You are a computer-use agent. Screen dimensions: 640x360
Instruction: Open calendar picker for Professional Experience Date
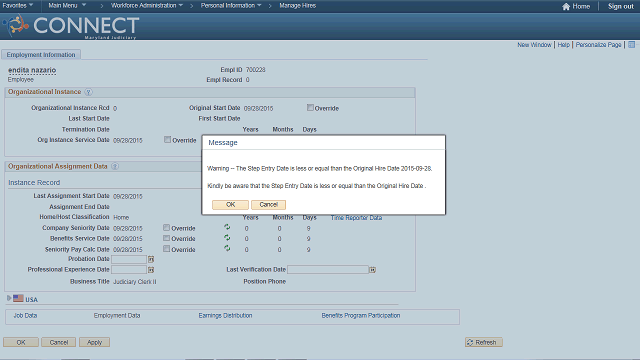click(151, 270)
